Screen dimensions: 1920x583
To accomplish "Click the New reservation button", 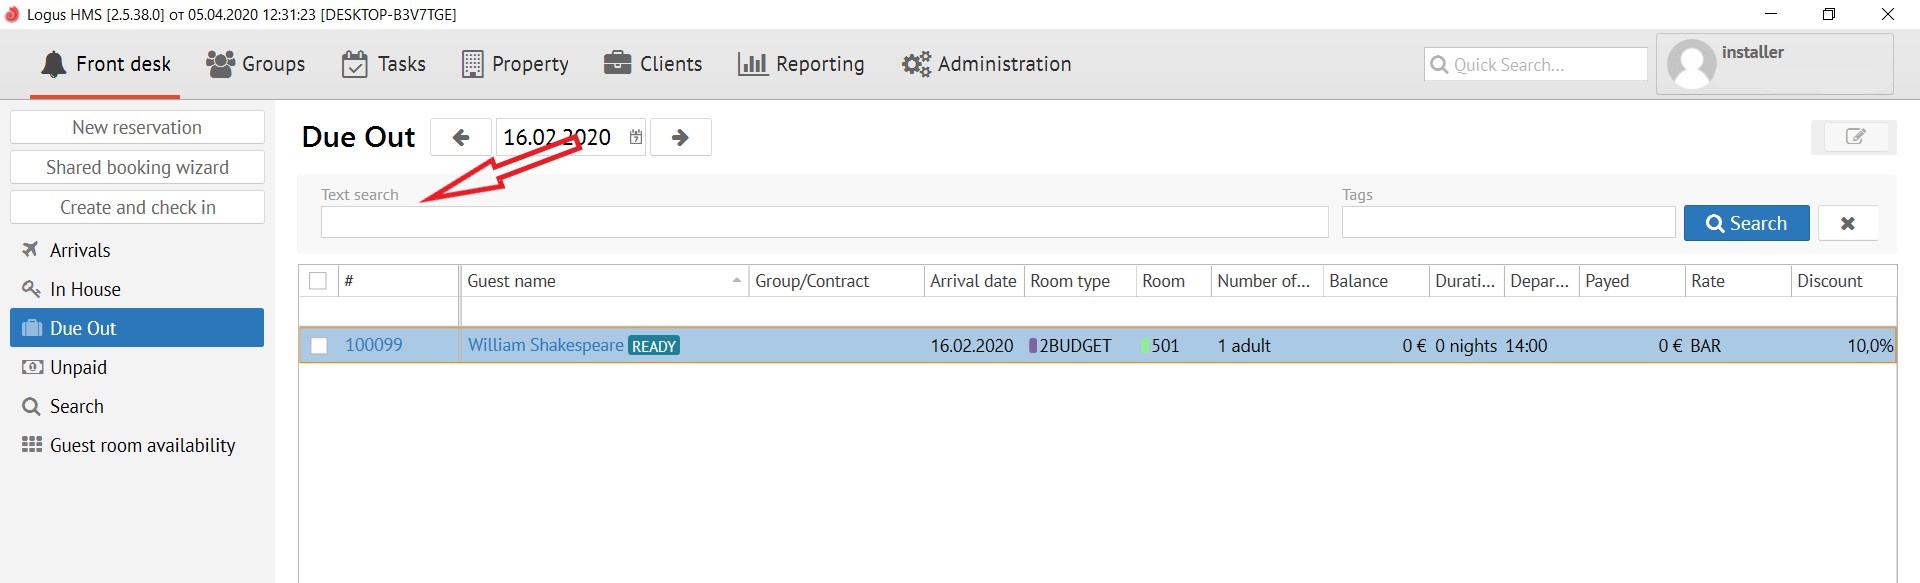I will 137,127.
